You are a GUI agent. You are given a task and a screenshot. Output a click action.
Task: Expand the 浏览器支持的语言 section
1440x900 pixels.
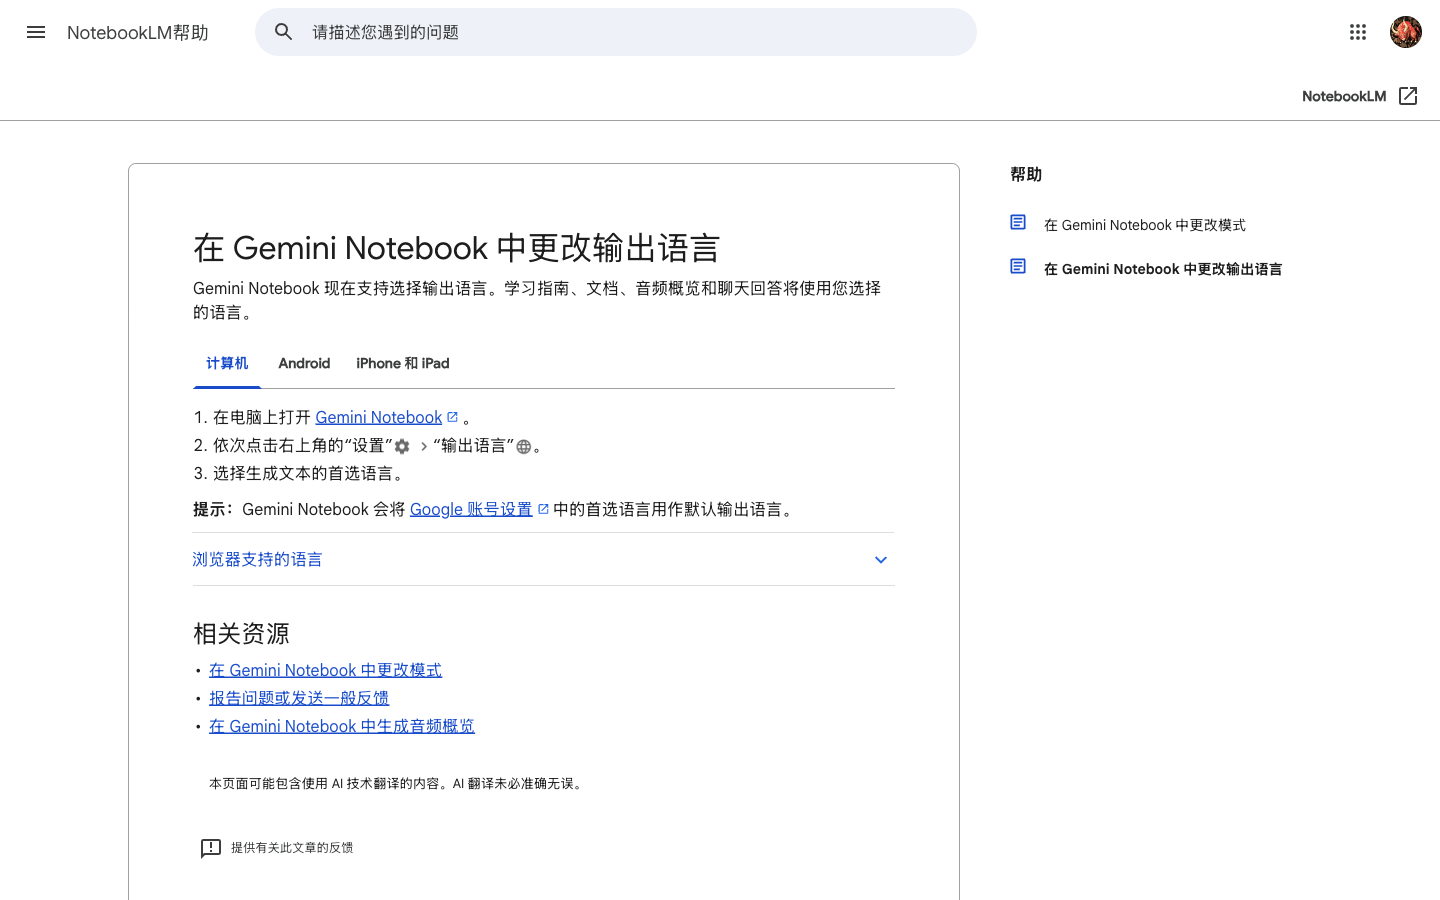543,559
